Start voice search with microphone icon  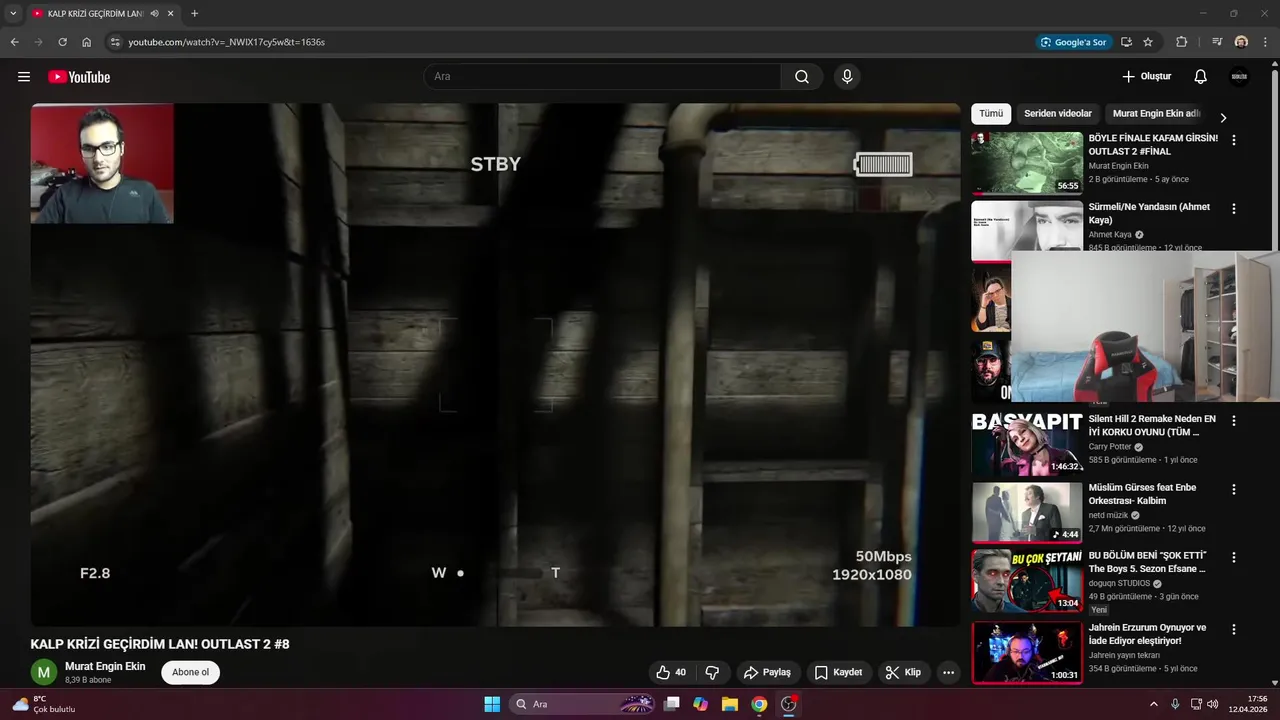[x=847, y=77]
